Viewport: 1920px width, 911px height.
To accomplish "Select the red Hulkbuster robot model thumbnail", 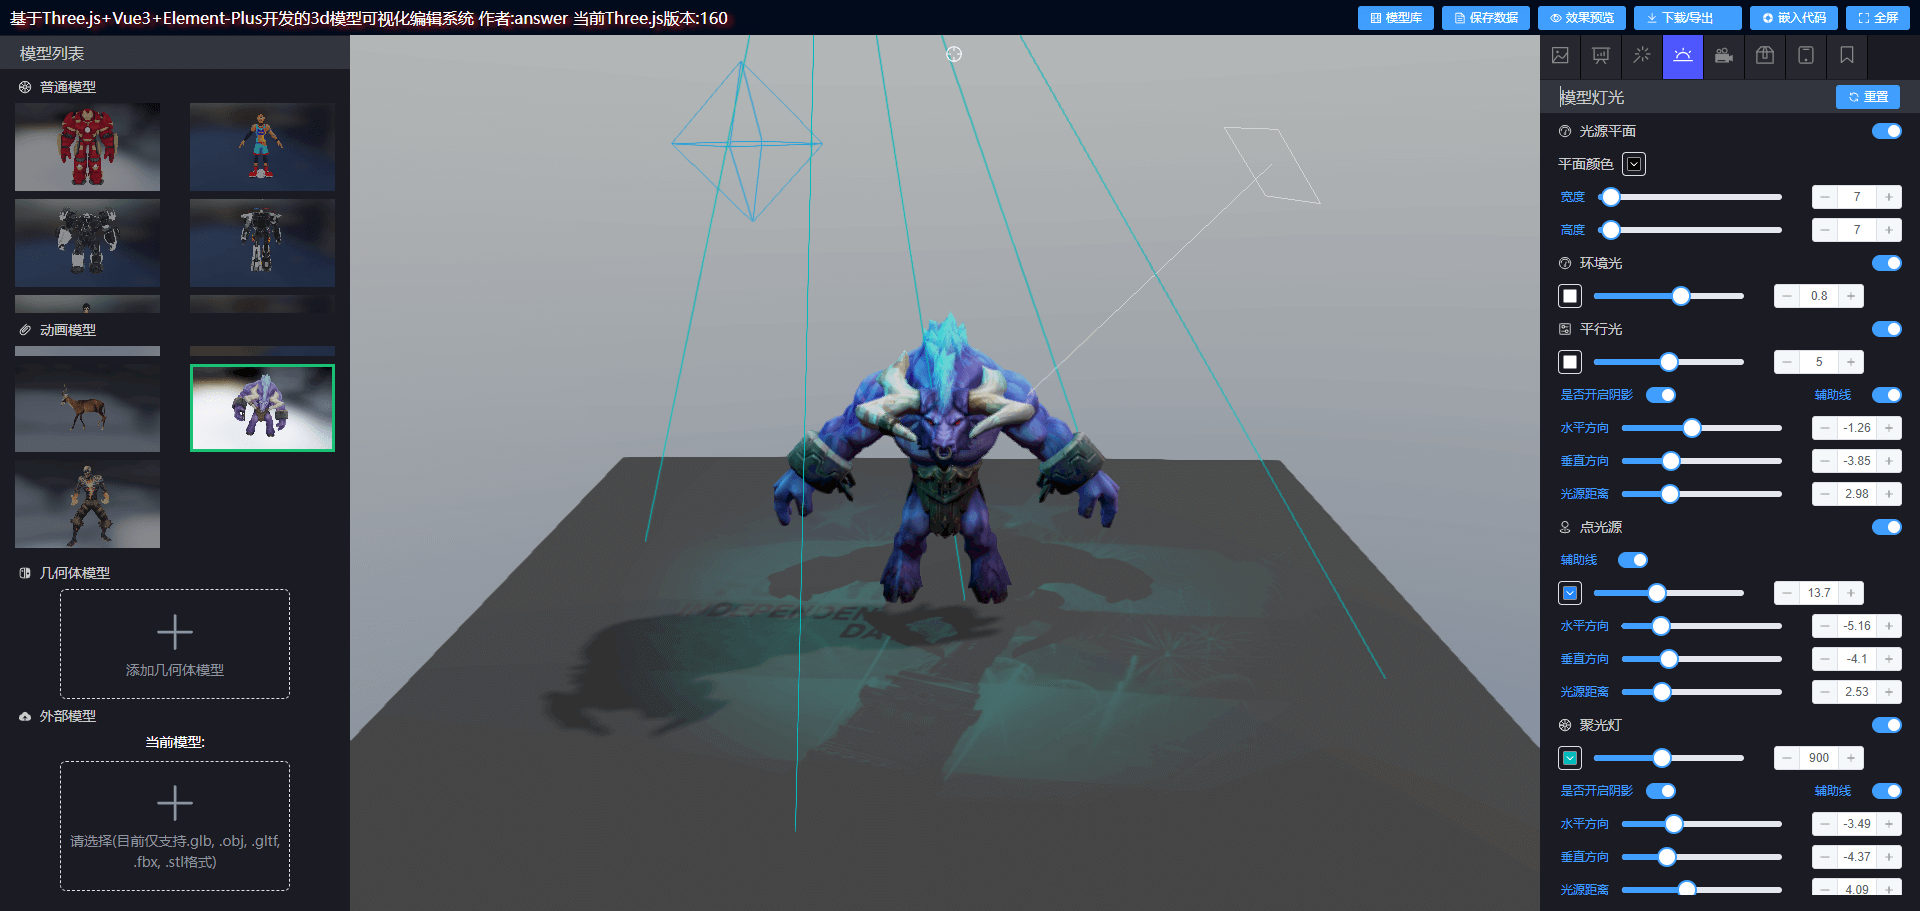I will (87, 147).
